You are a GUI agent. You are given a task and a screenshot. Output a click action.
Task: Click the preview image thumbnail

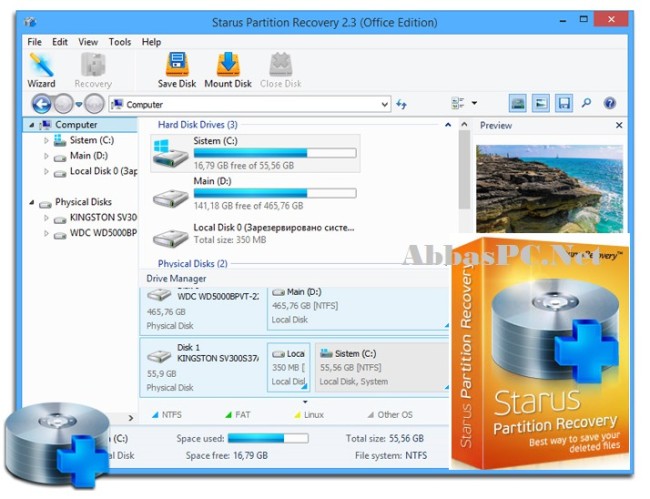[549, 189]
